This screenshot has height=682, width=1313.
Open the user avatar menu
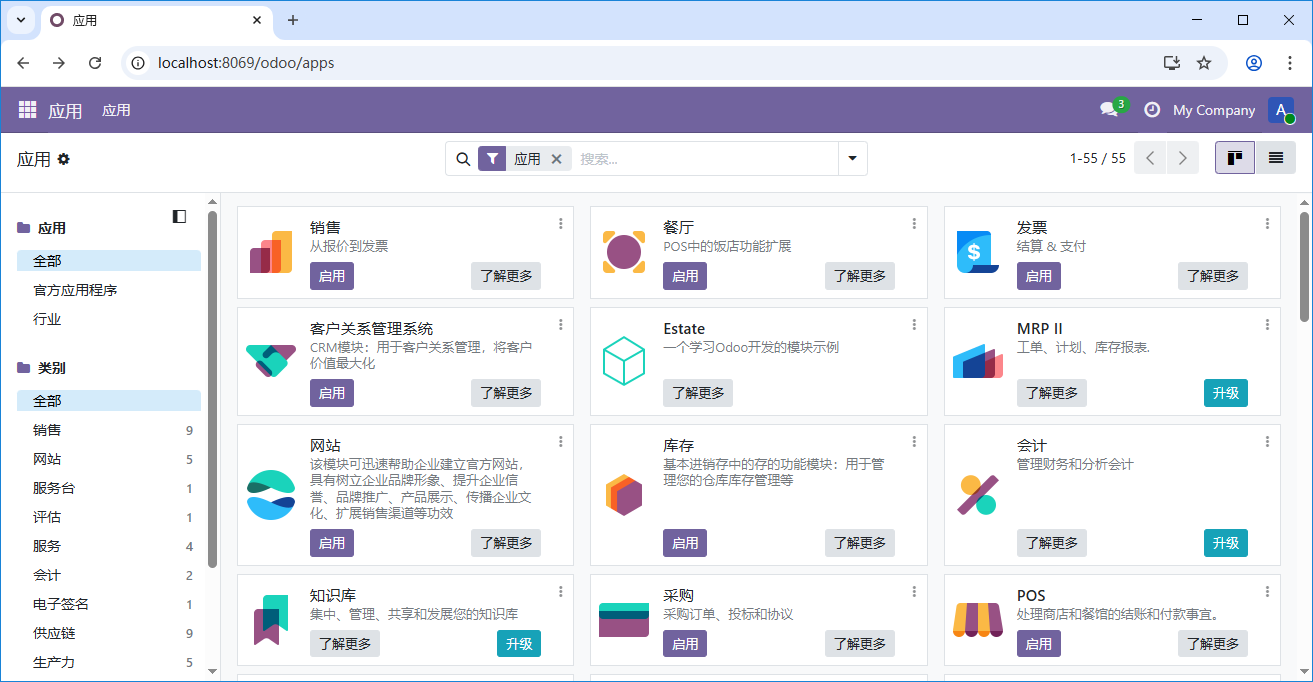tap(1281, 110)
